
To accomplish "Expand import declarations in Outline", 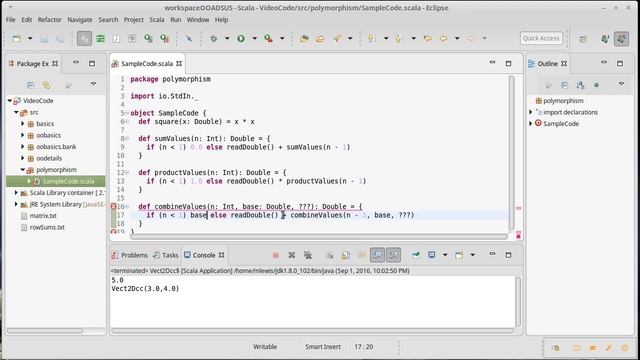I will pyautogui.click(x=531, y=112).
